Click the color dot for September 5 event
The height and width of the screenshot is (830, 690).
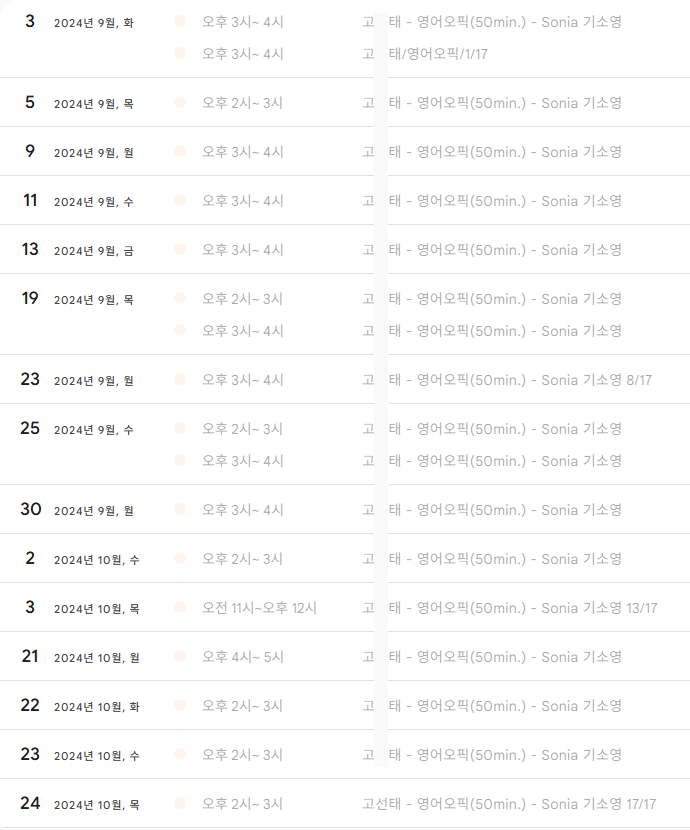180,102
